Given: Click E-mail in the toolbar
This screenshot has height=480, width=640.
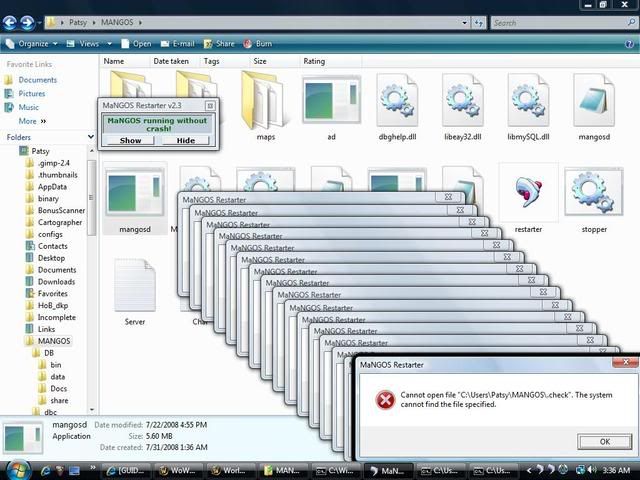Looking at the screenshot, I should (178, 44).
